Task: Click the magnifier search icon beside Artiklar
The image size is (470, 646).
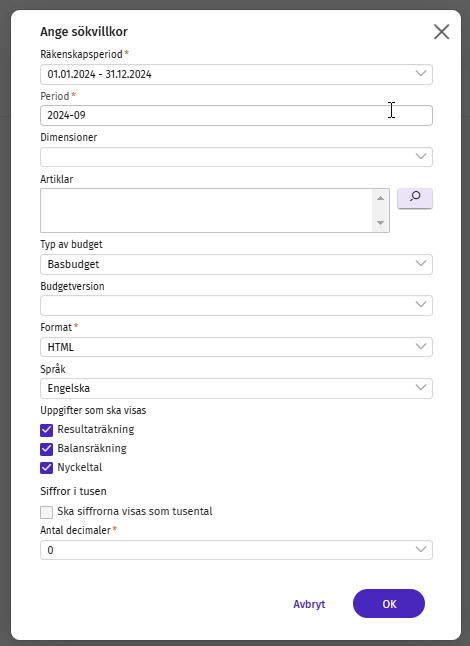Action: [415, 198]
